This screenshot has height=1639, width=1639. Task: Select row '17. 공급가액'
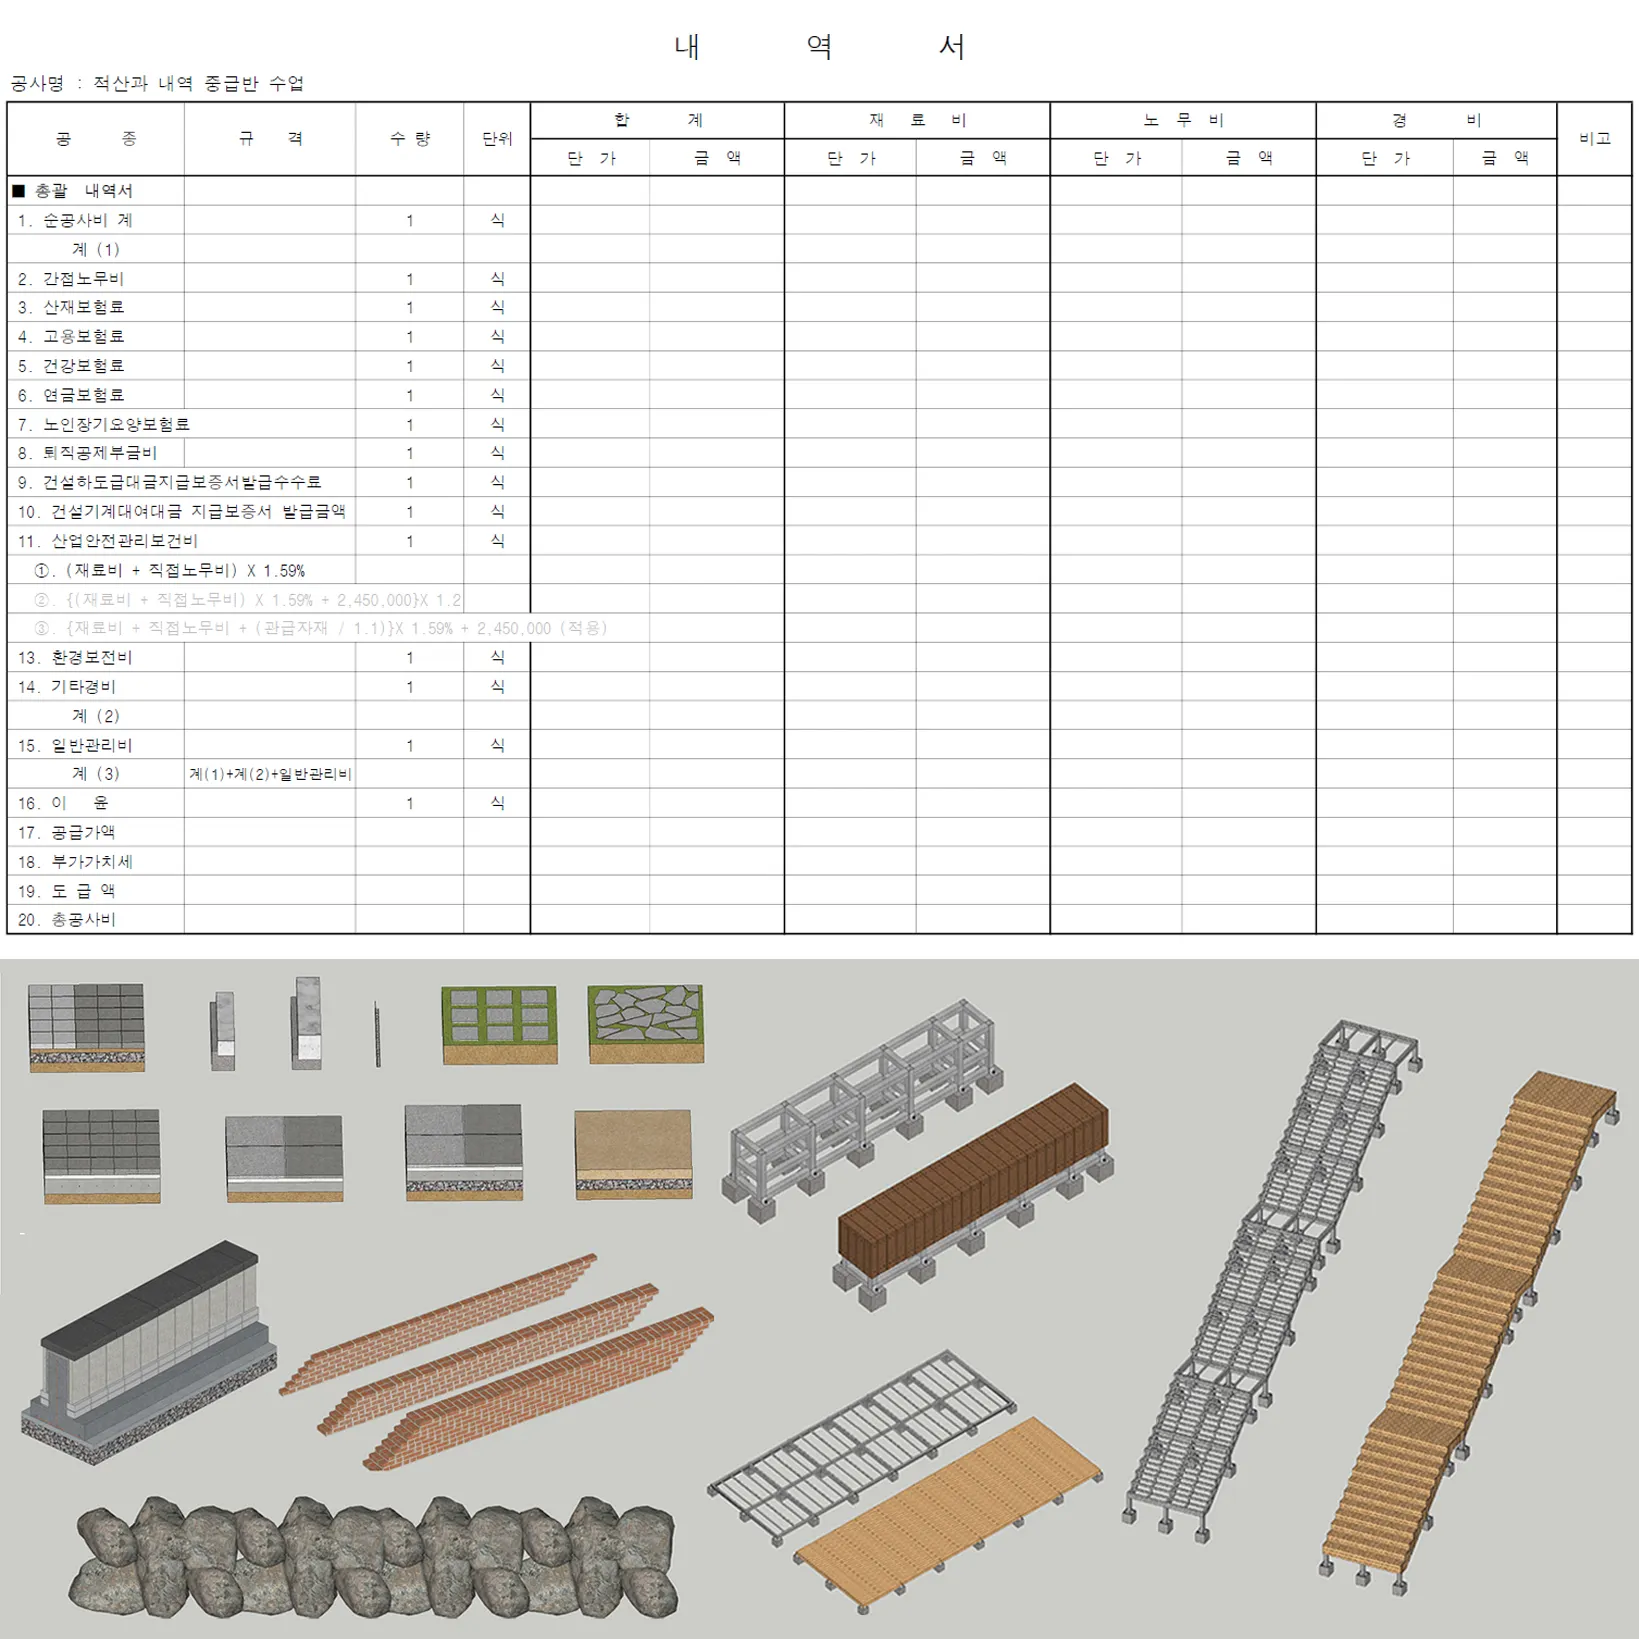pos(819,832)
